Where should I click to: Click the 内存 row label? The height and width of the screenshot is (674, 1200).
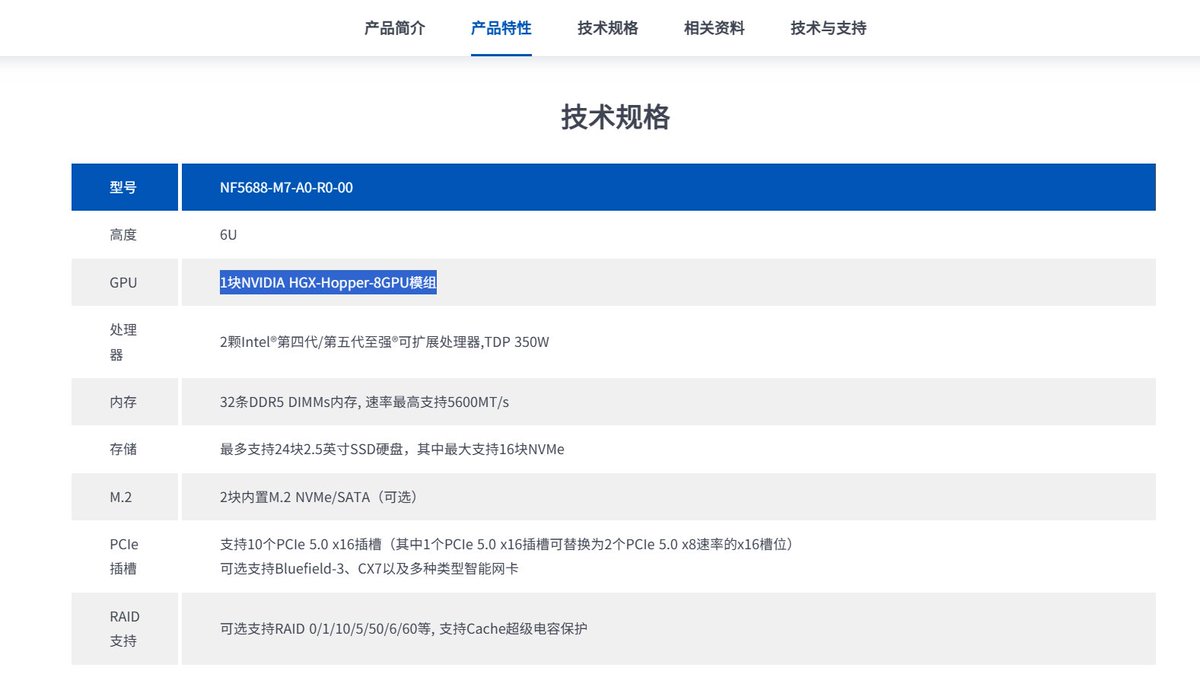pos(124,402)
